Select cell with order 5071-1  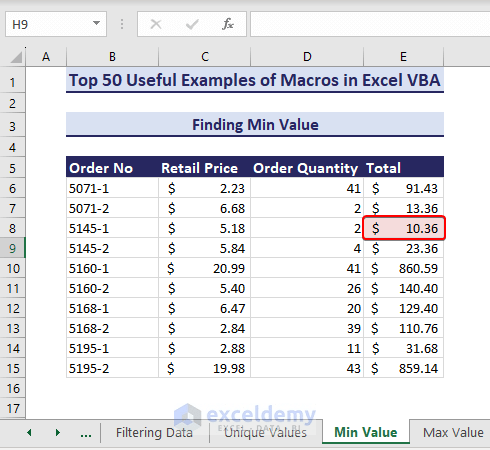pos(112,188)
